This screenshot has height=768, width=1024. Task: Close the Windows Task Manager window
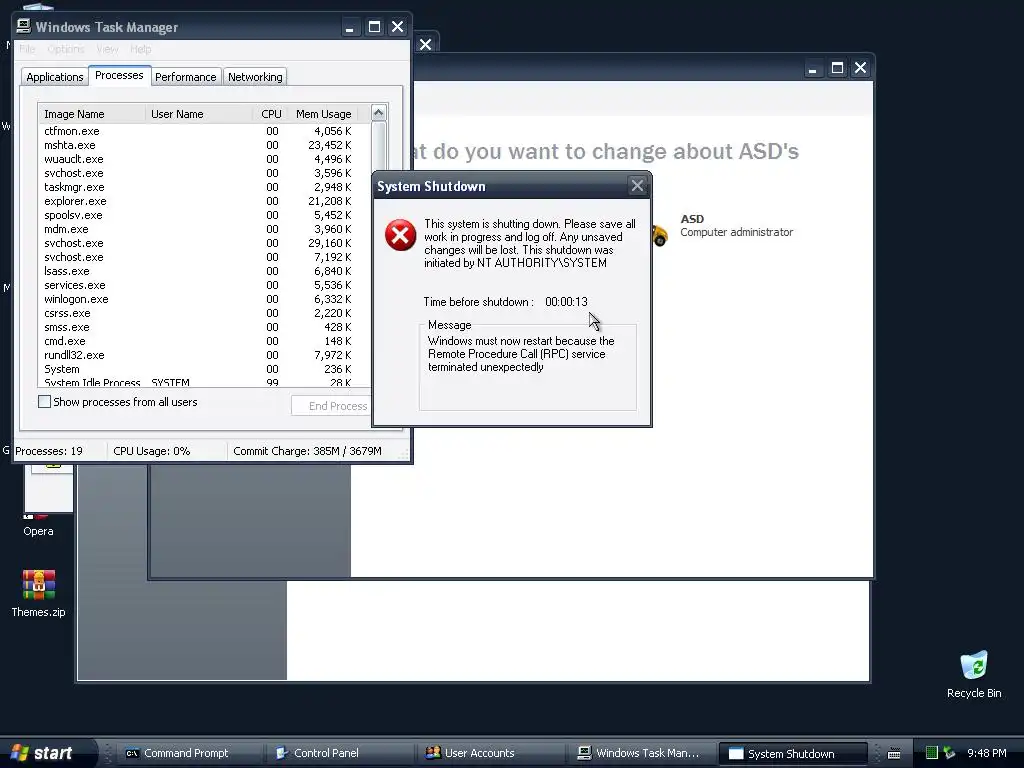tap(397, 27)
